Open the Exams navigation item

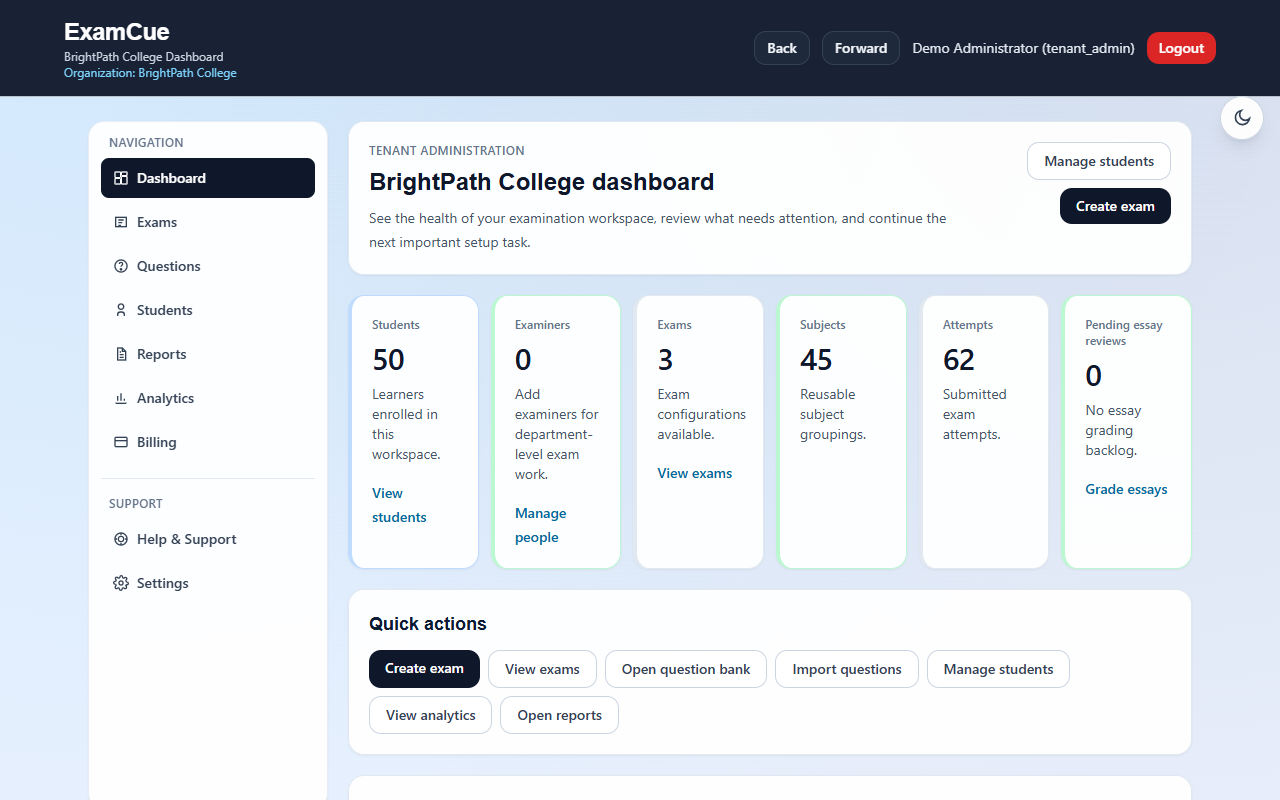coord(208,222)
